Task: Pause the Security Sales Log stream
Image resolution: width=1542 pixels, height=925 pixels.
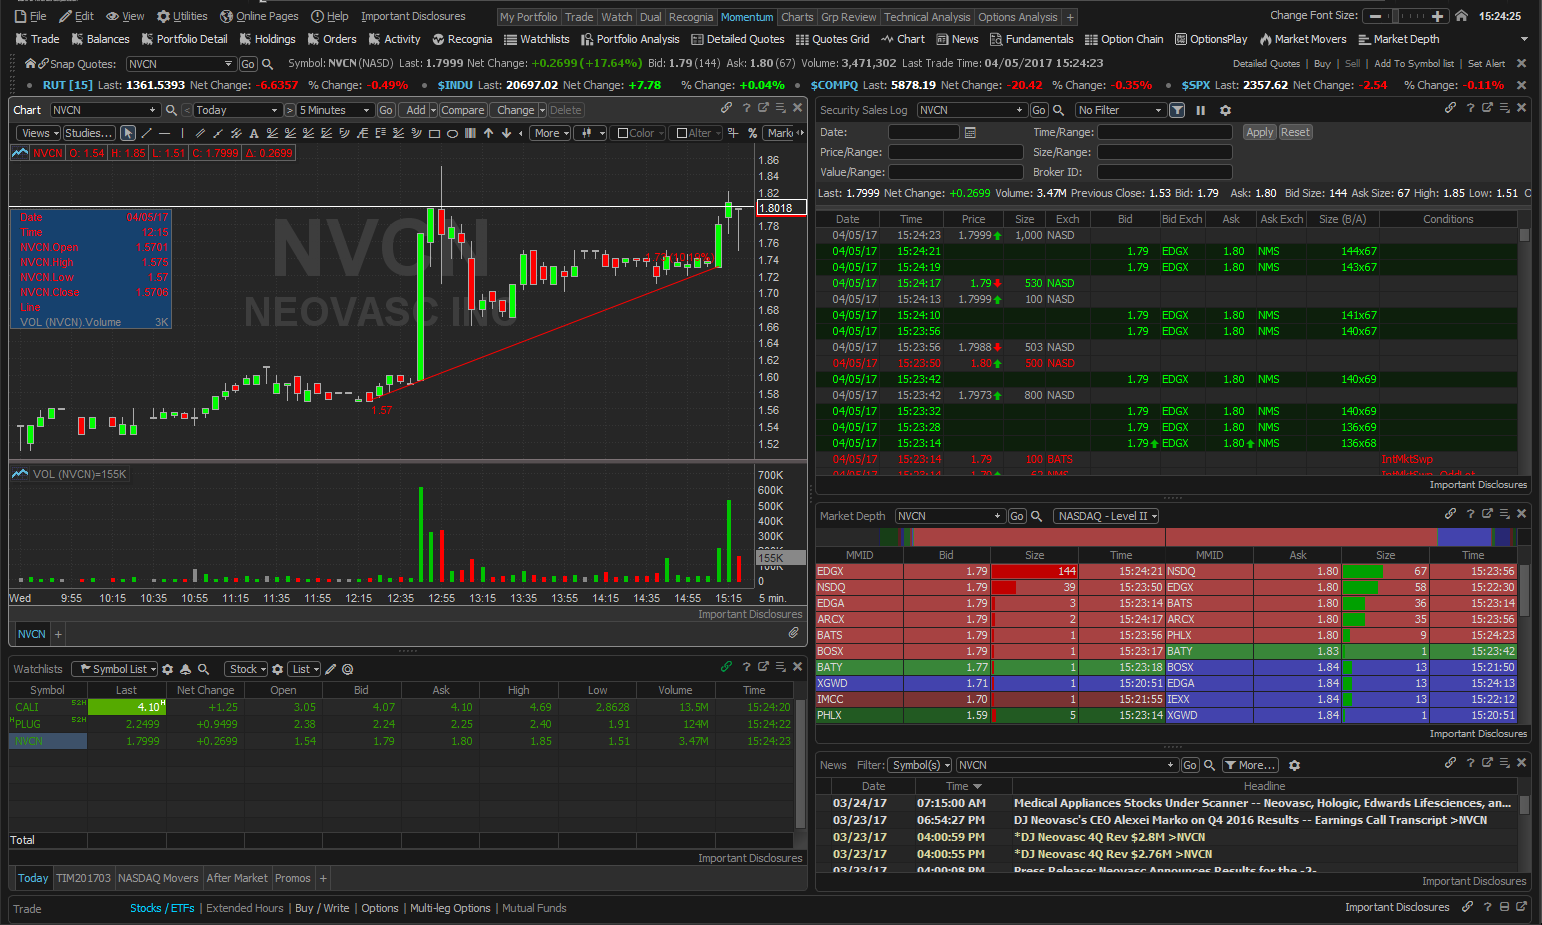Action: (x=1201, y=110)
